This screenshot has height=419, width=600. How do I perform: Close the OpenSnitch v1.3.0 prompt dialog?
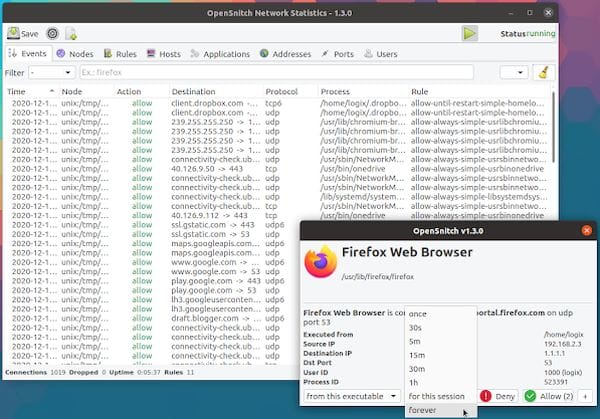click(586, 230)
